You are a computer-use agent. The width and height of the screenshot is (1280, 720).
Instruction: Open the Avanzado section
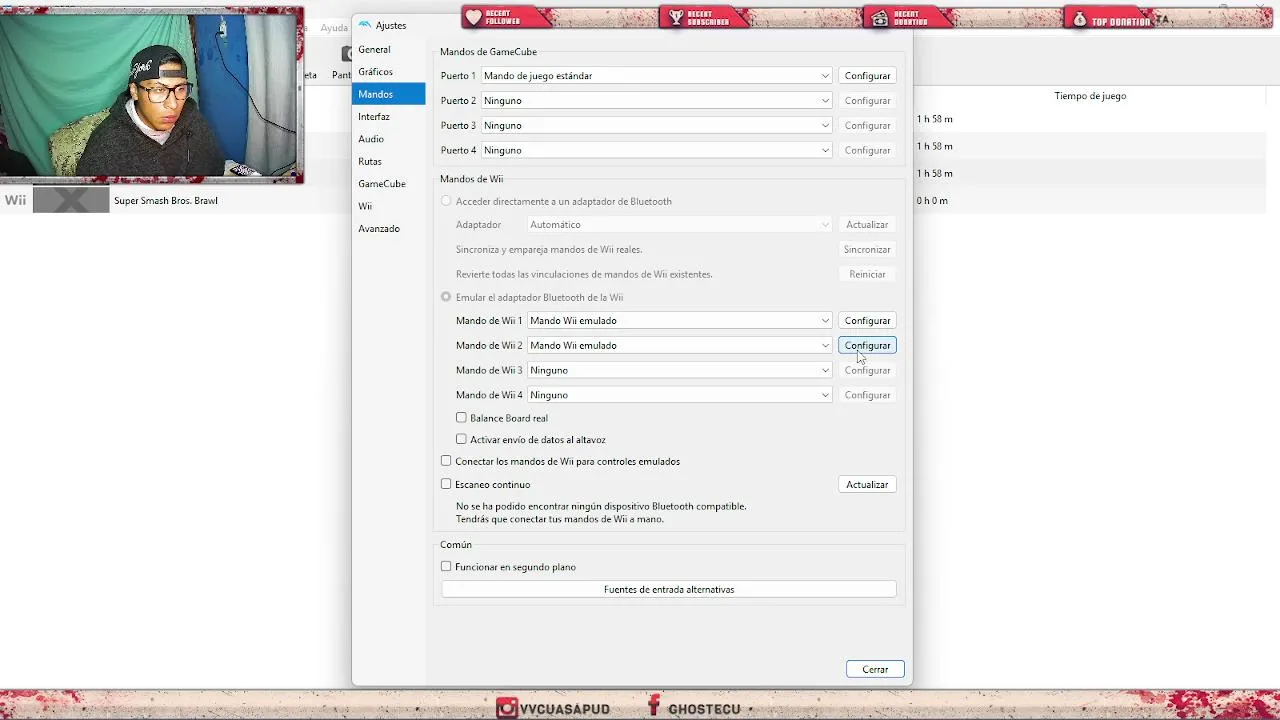389,229
